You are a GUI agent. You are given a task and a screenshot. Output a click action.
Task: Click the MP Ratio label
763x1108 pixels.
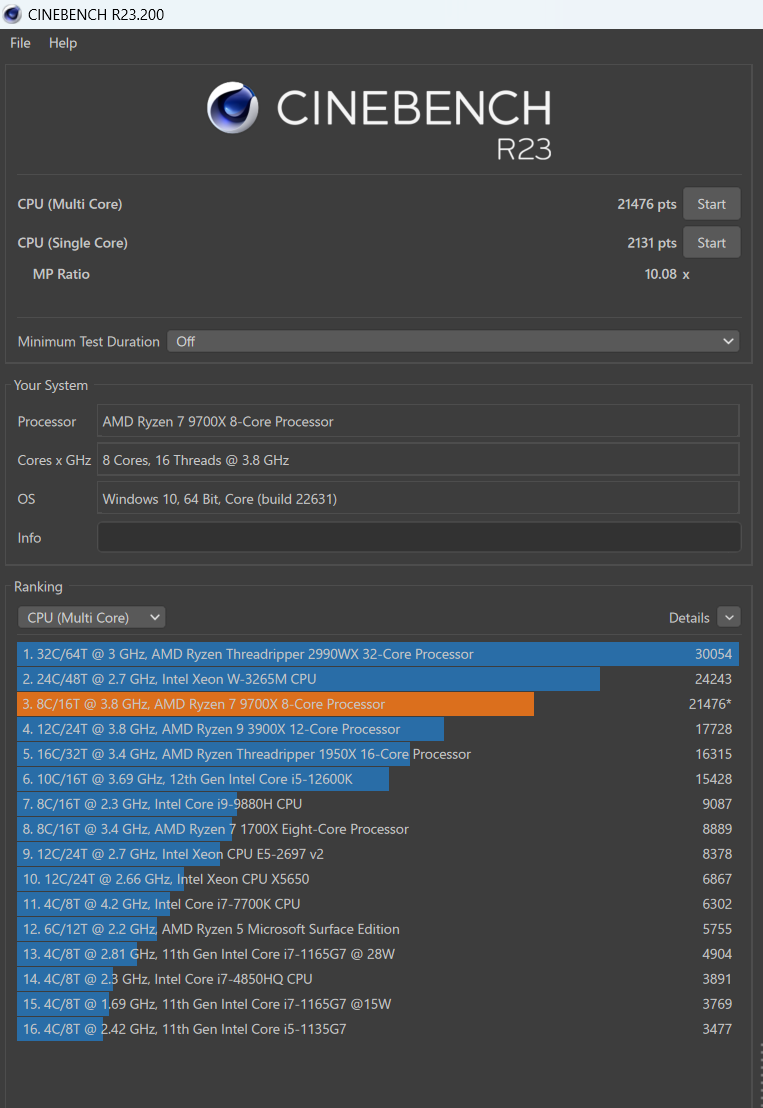[x=61, y=274]
